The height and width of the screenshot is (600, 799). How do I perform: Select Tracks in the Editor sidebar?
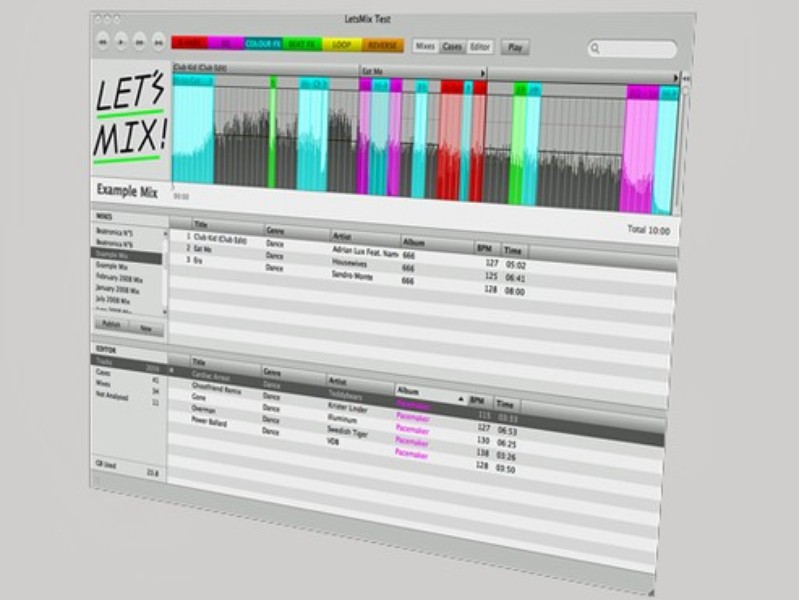126,363
